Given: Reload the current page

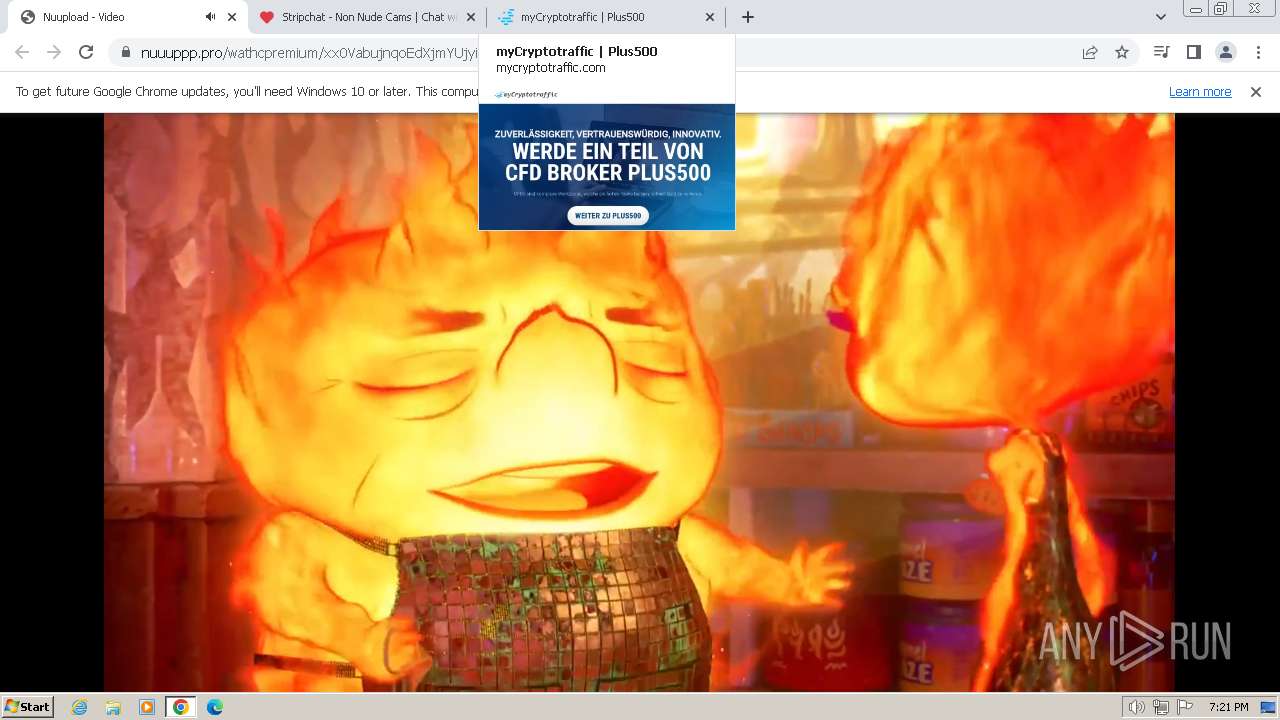Looking at the screenshot, I should 86,52.
